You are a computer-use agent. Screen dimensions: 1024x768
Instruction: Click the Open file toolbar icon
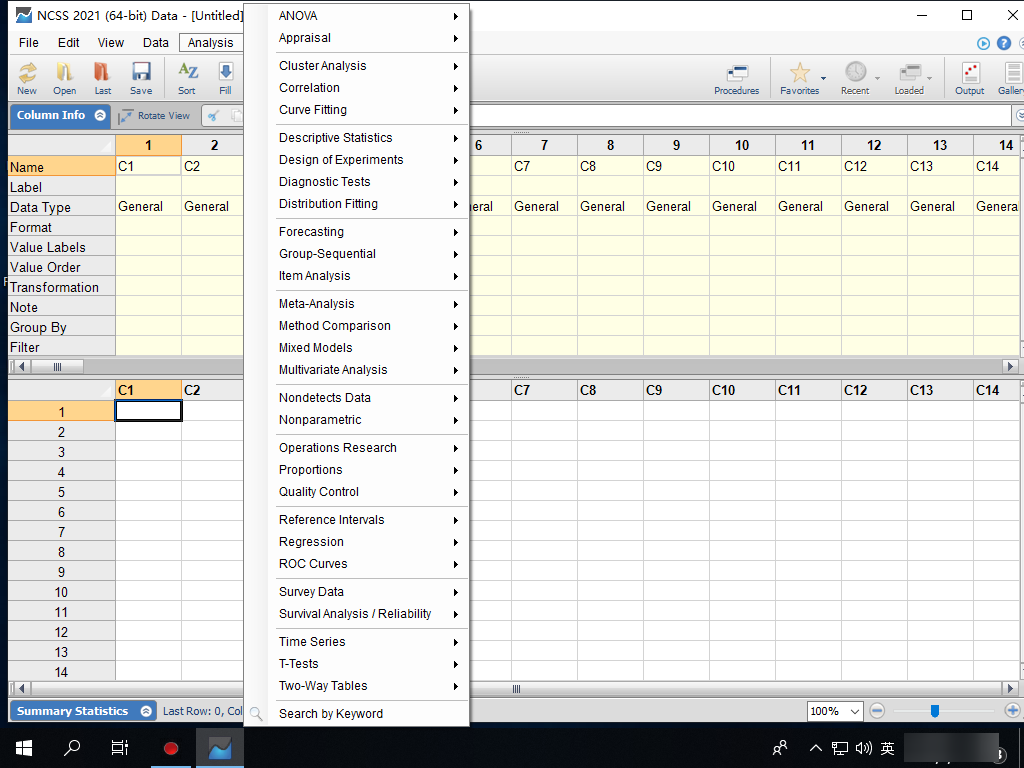tap(65, 78)
